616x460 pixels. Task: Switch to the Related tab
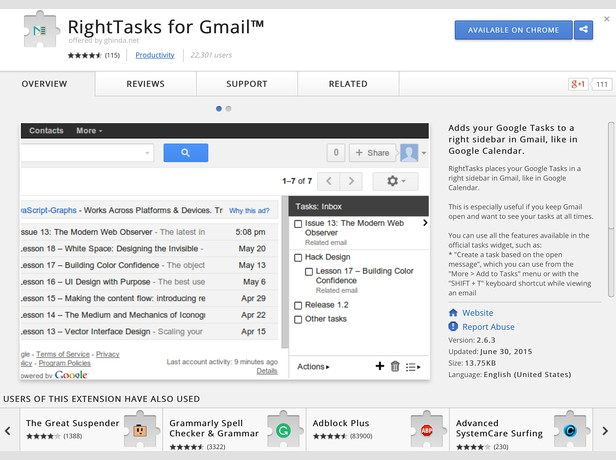click(x=348, y=84)
